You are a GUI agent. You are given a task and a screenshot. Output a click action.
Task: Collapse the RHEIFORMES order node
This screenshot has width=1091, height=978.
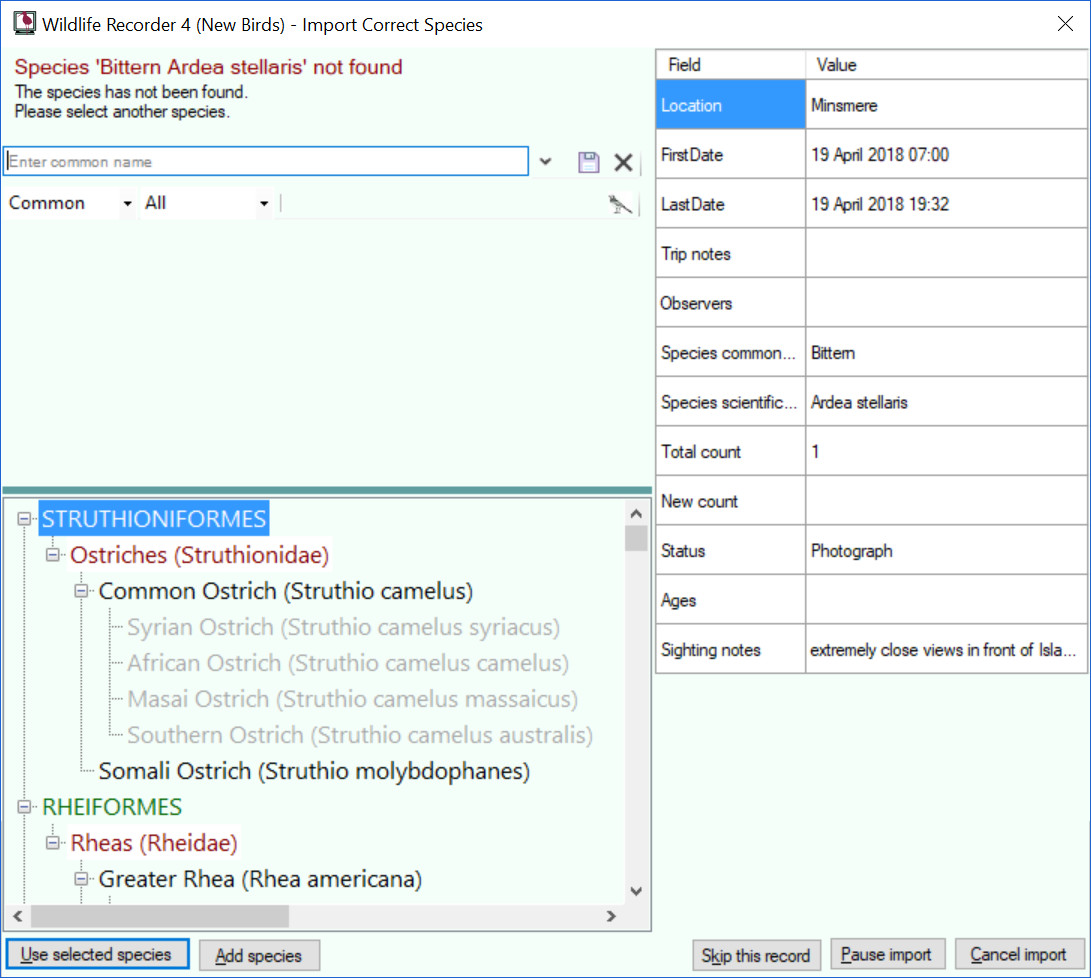click(24, 807)
